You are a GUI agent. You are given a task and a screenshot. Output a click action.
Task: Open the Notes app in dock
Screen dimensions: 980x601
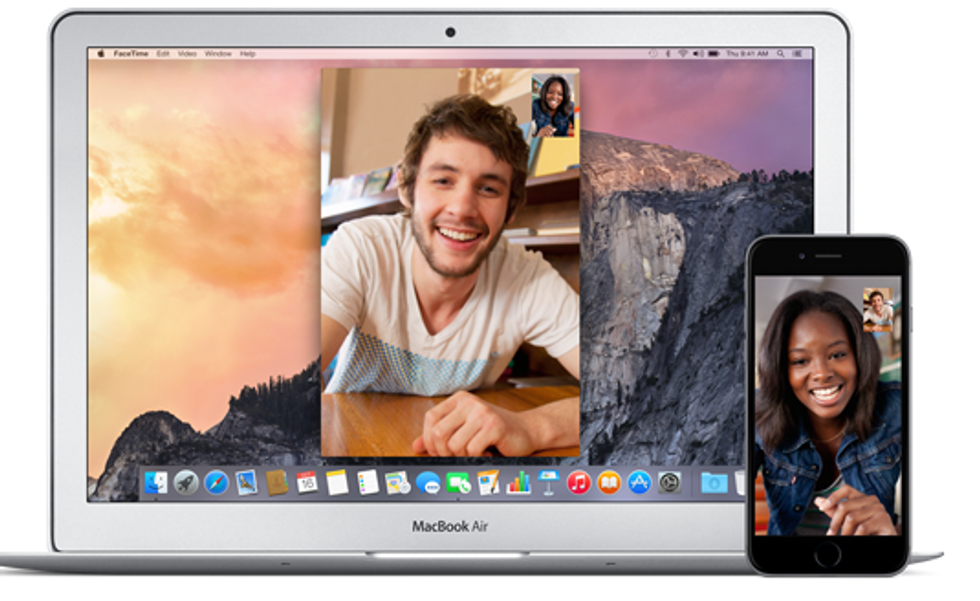click(337, 483)
